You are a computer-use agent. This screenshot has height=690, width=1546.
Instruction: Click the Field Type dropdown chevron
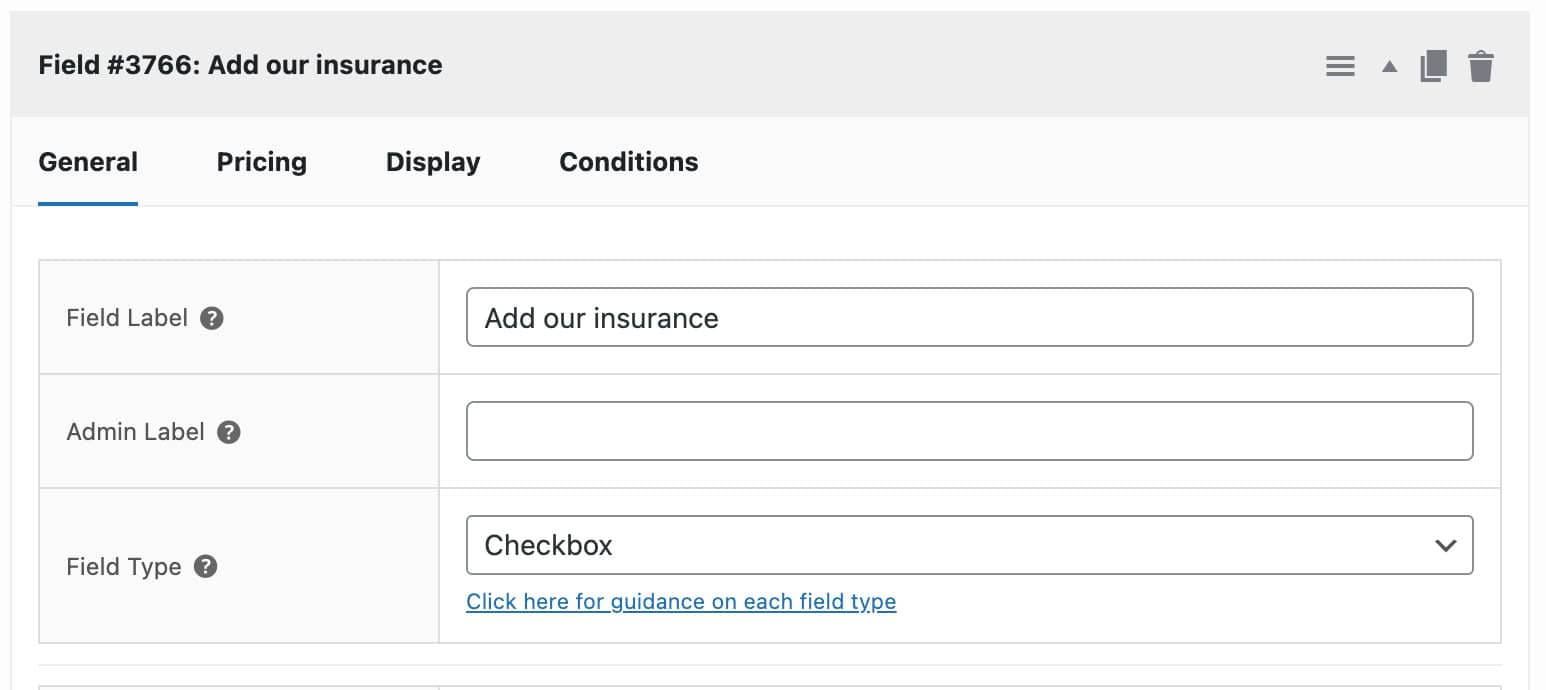pos(1445,545)
